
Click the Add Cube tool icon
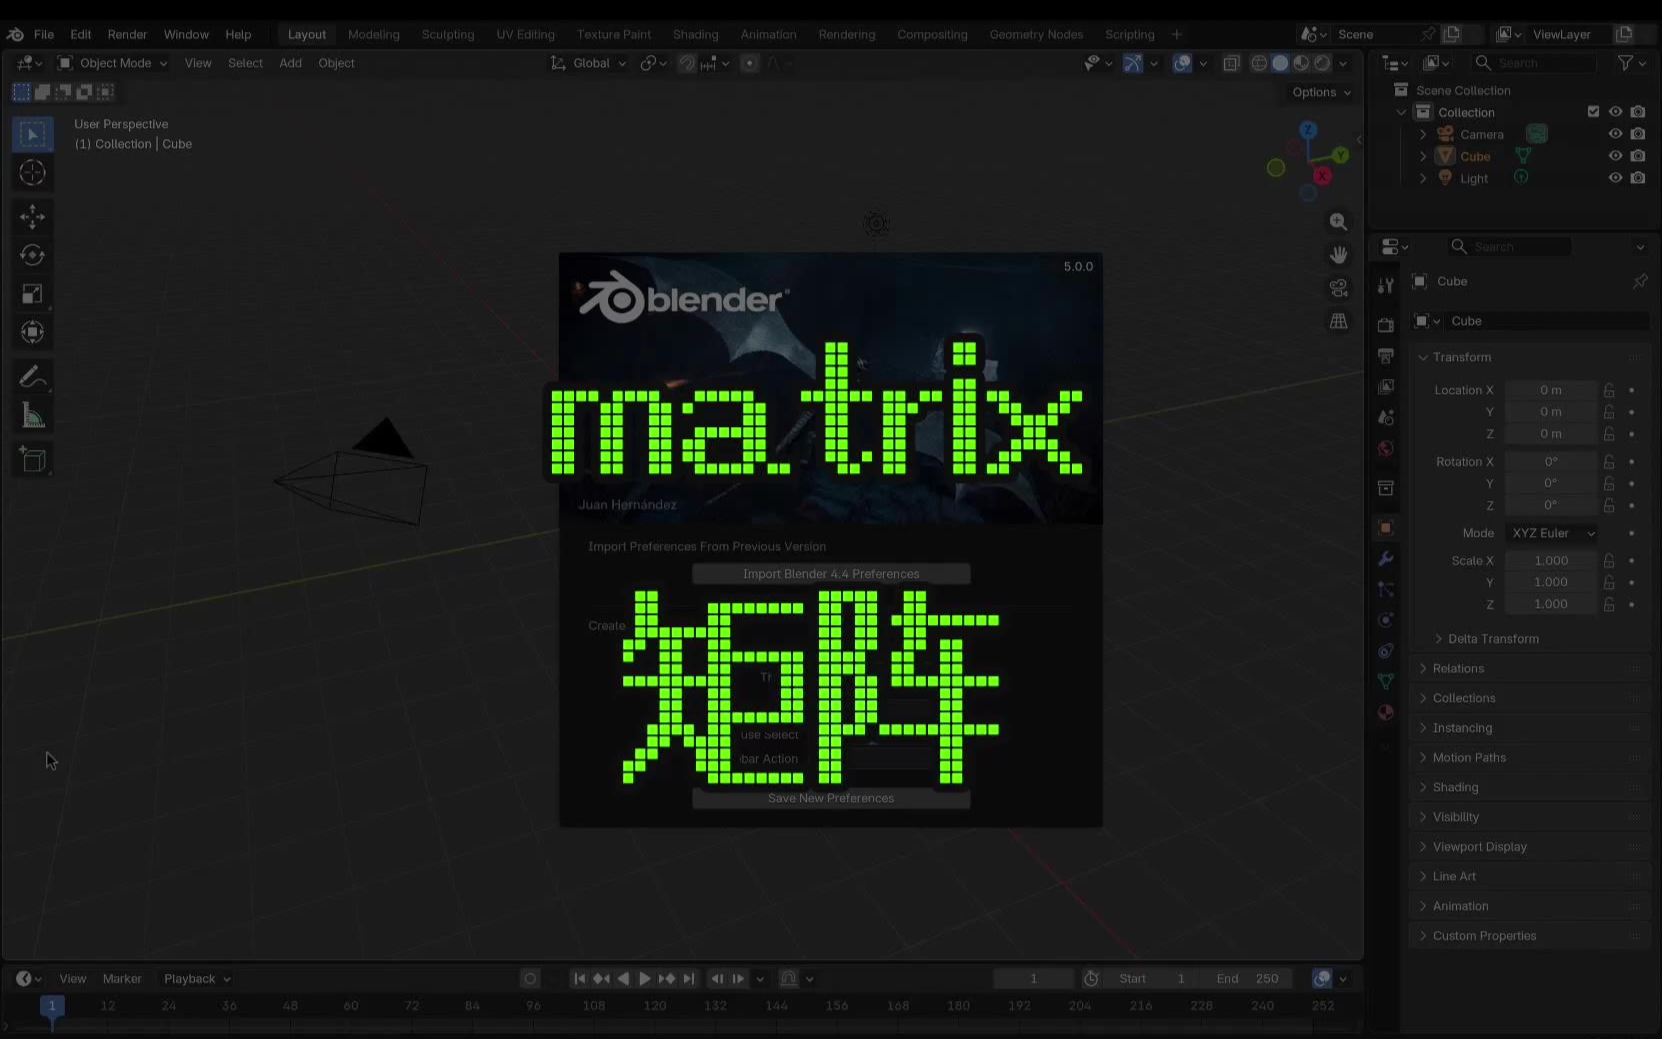click(32, 460)
